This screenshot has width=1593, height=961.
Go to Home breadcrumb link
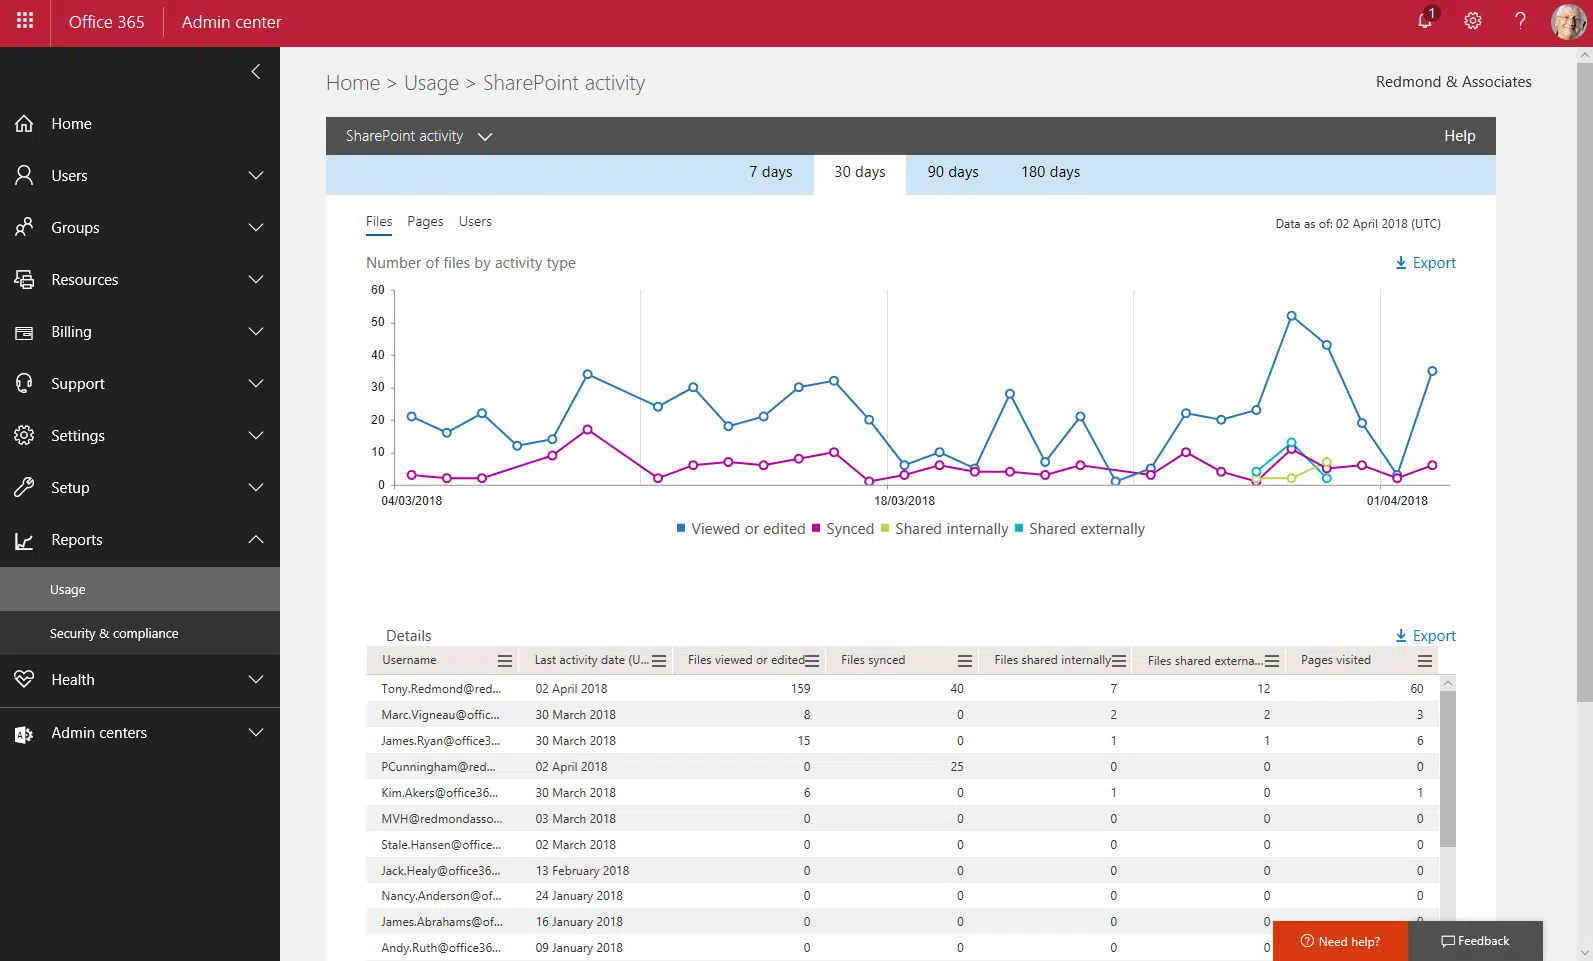click(353, 83)
